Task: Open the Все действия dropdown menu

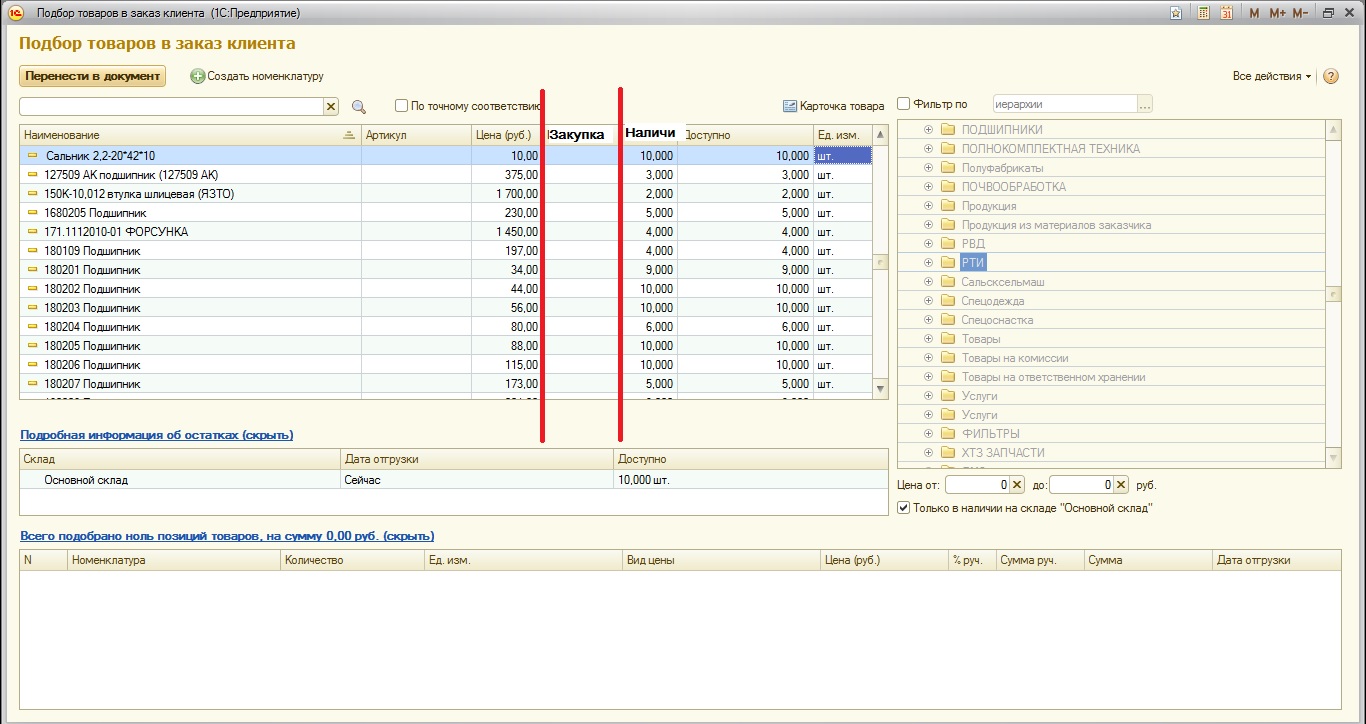Action: (1272, 76)
